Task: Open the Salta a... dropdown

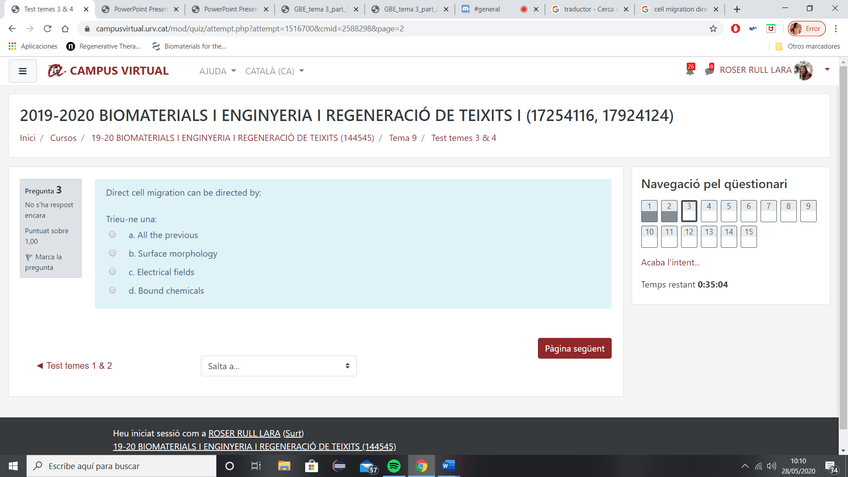Action: click(279, 366)
